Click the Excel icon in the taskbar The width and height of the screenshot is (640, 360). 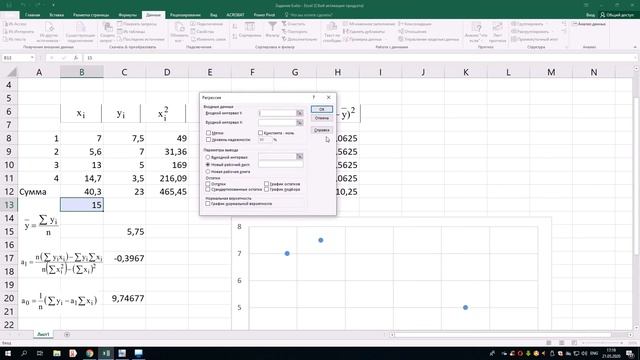[106, 353]
